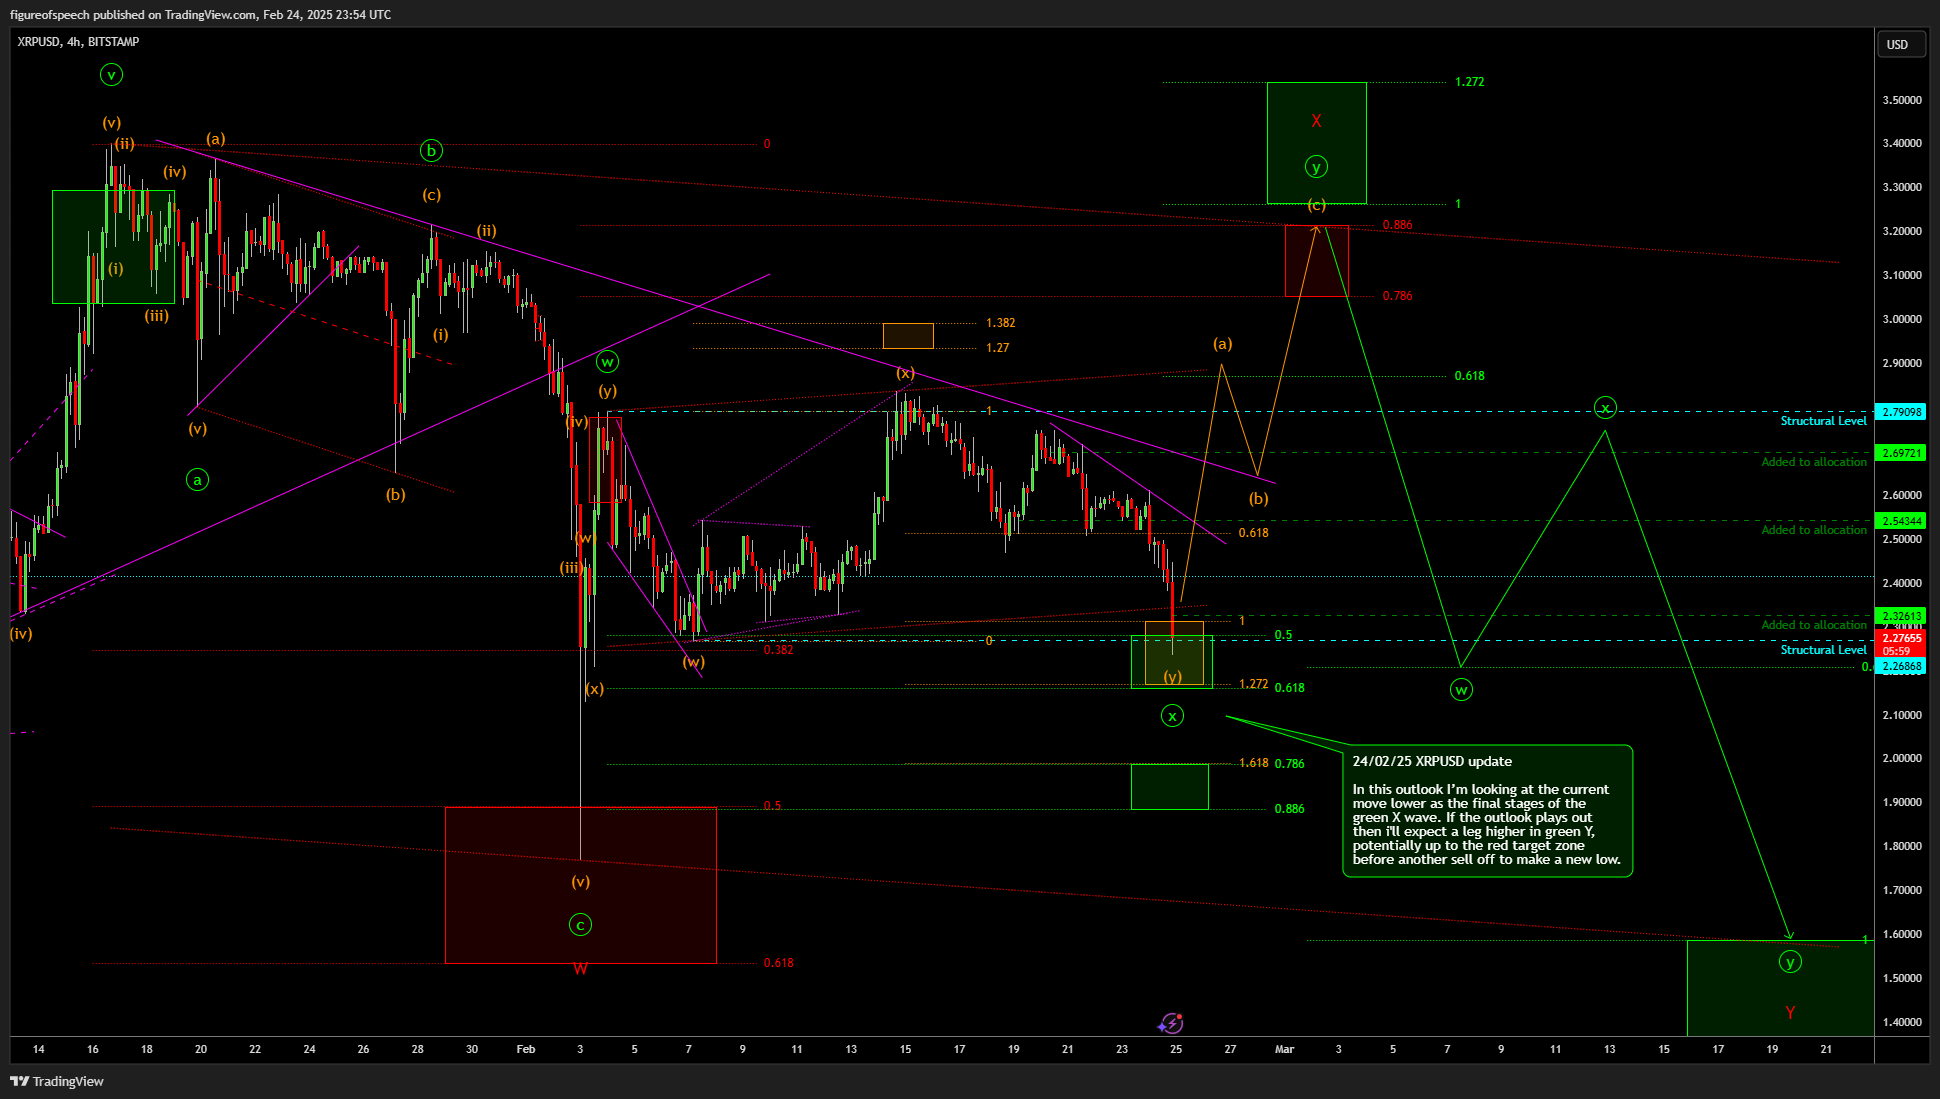The image size is (1940, 1099).
Task: Click the small orange target box near 1.382
Action: 908,336
